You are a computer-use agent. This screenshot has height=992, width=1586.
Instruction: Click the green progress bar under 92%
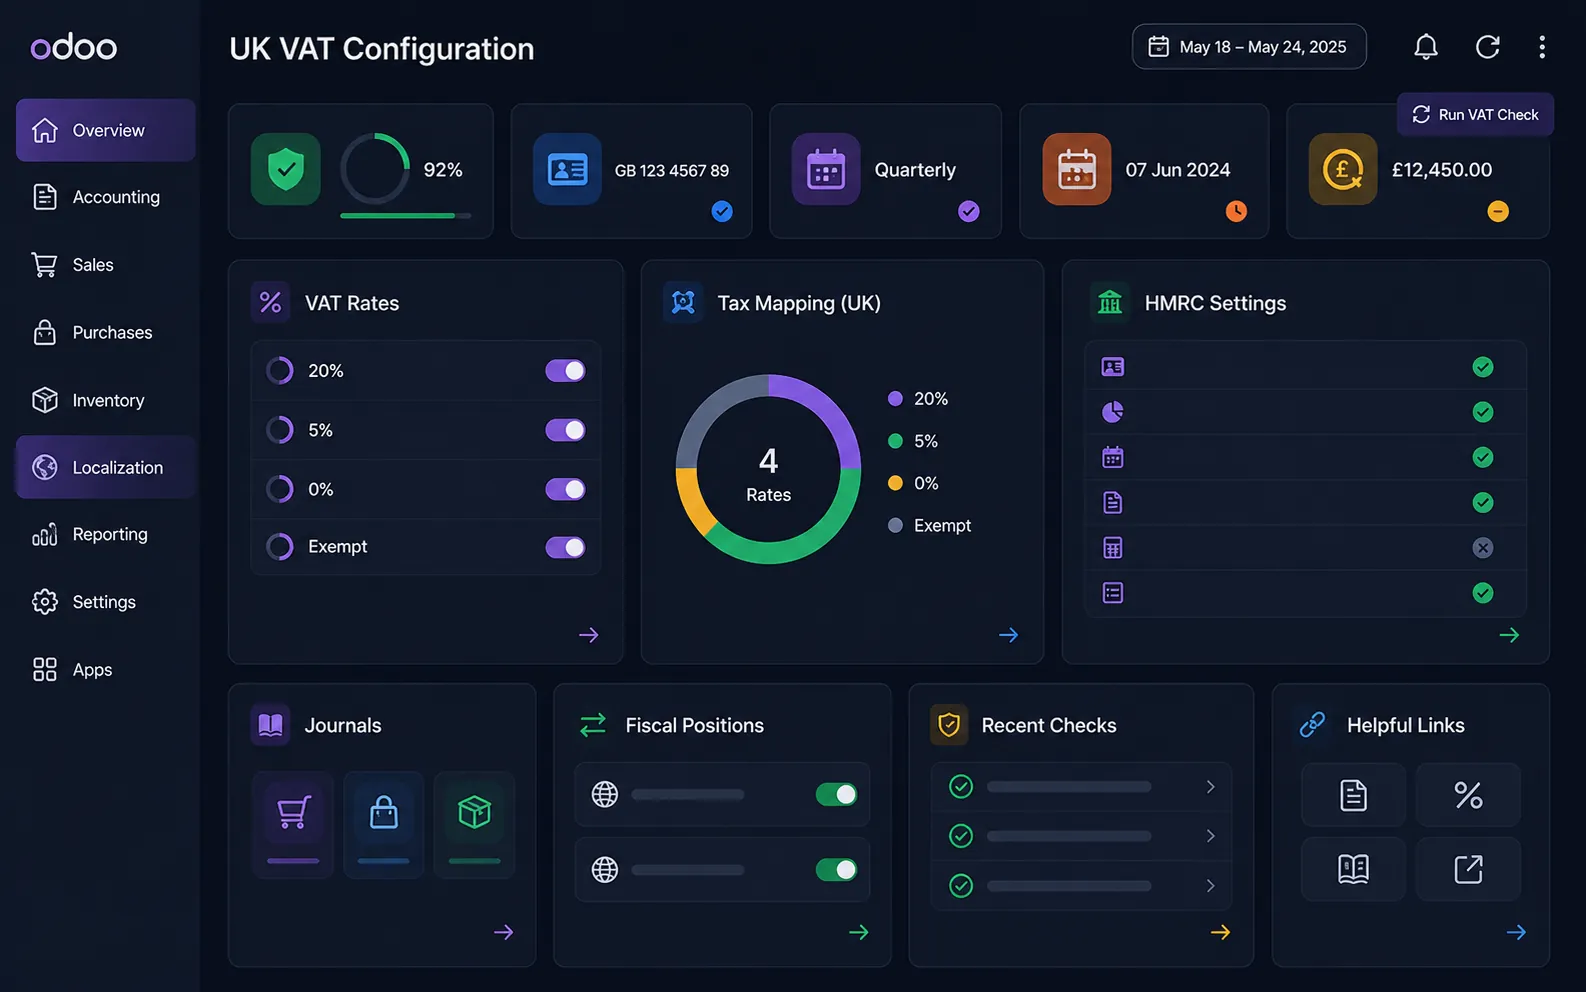click(405, 216)
